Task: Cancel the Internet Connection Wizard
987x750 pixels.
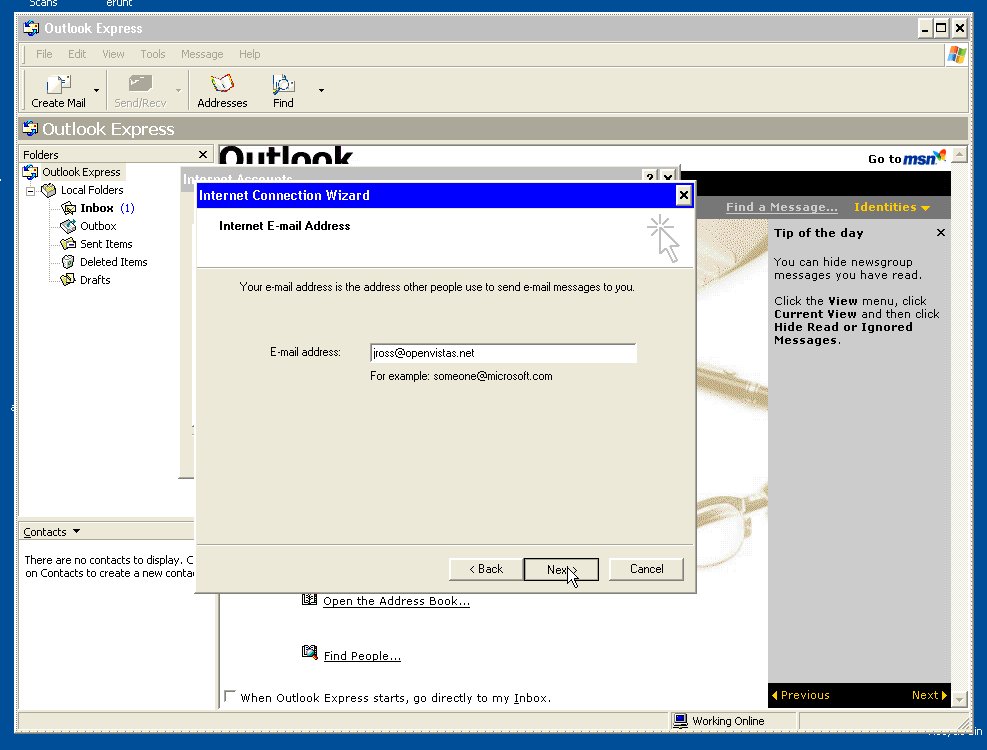Action: 646,569
